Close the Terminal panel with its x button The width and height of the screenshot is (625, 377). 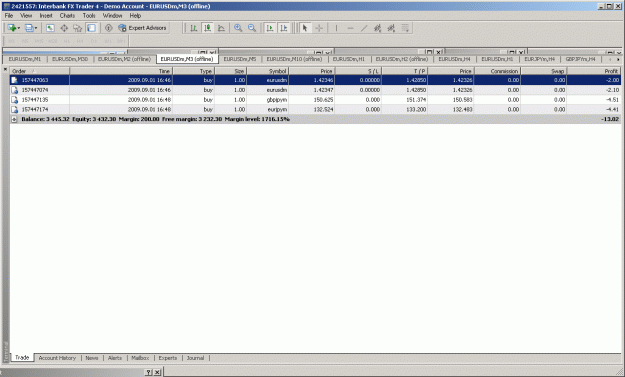(5, 70)
